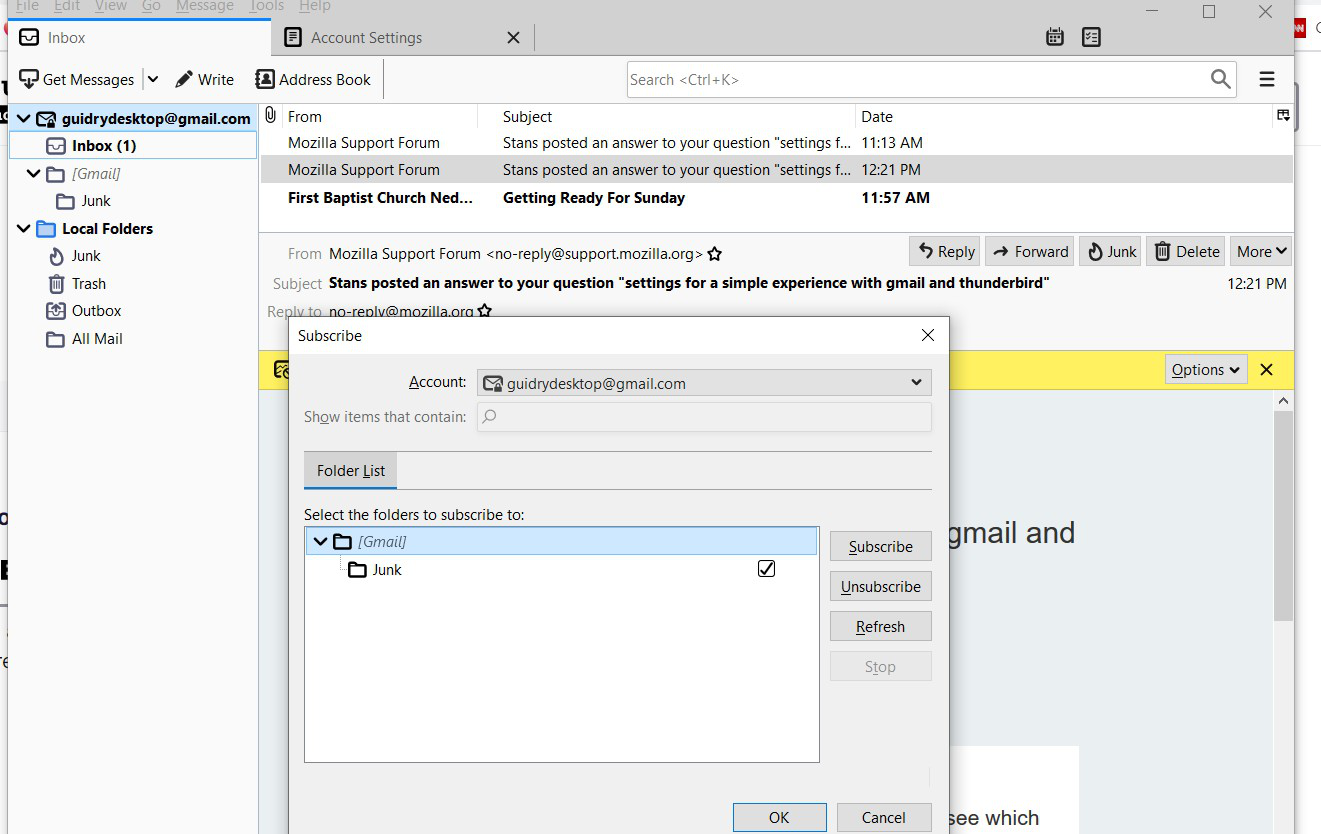Open the Help menu
Screen dimensions: 1321x834
pyautogui.click(x=314, y=6)
